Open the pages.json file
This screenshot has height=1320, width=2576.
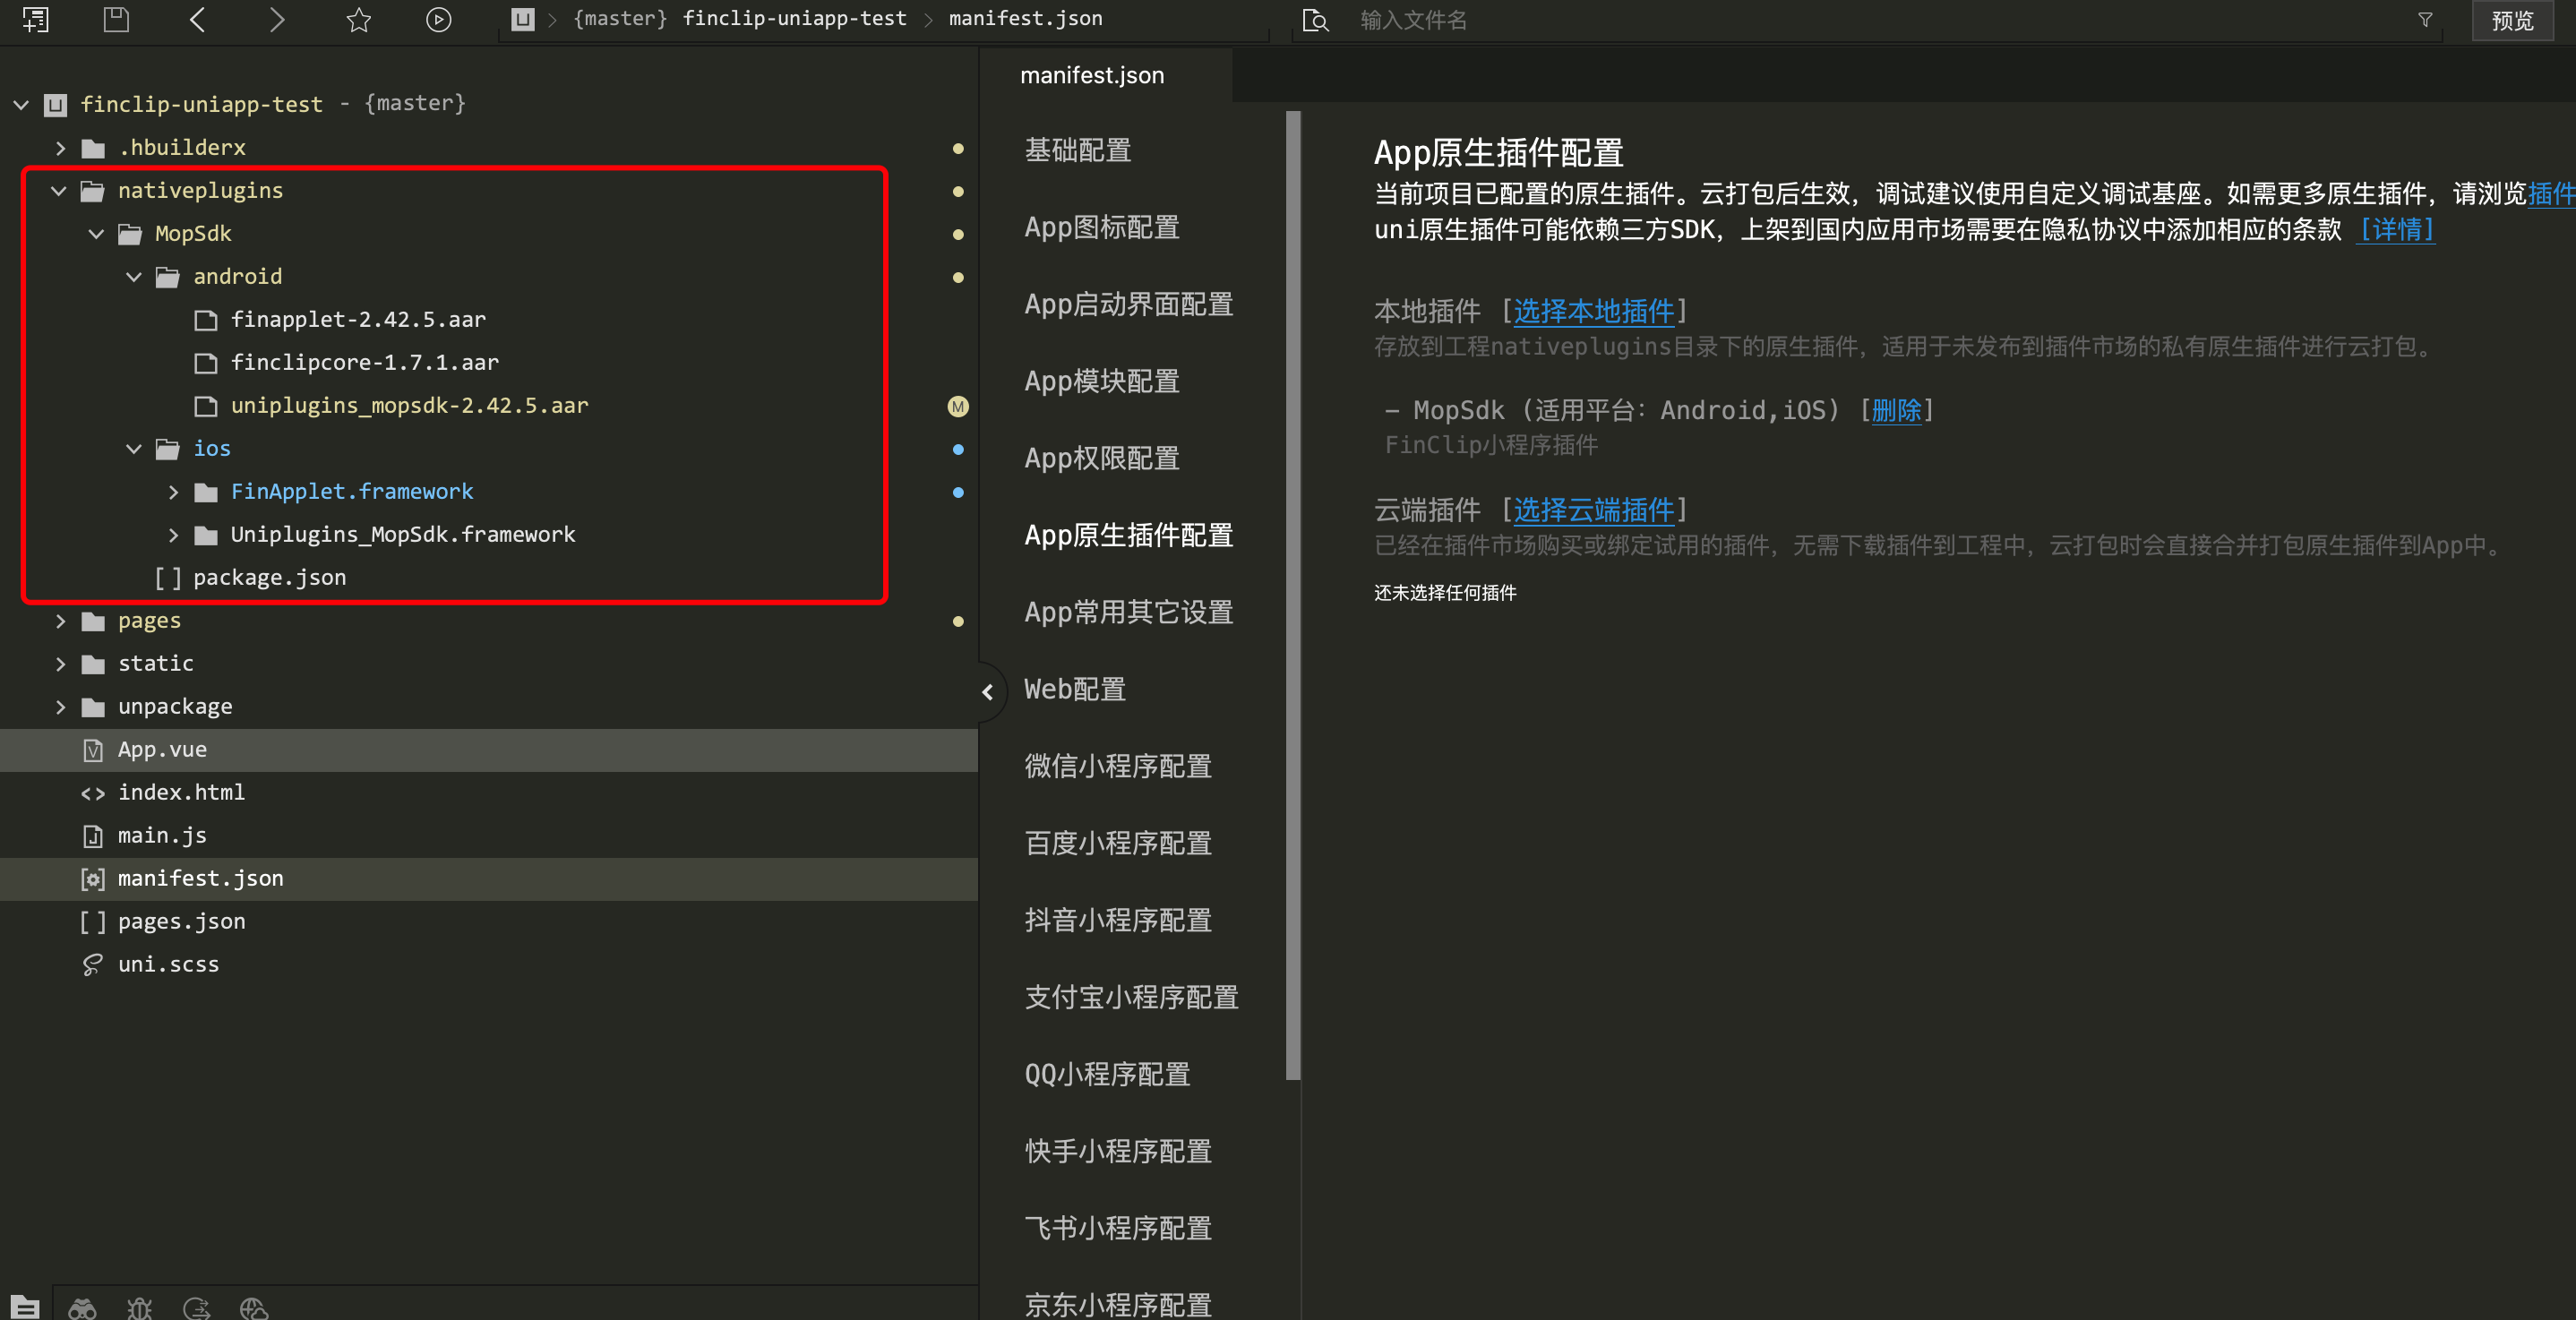(181, 921)
